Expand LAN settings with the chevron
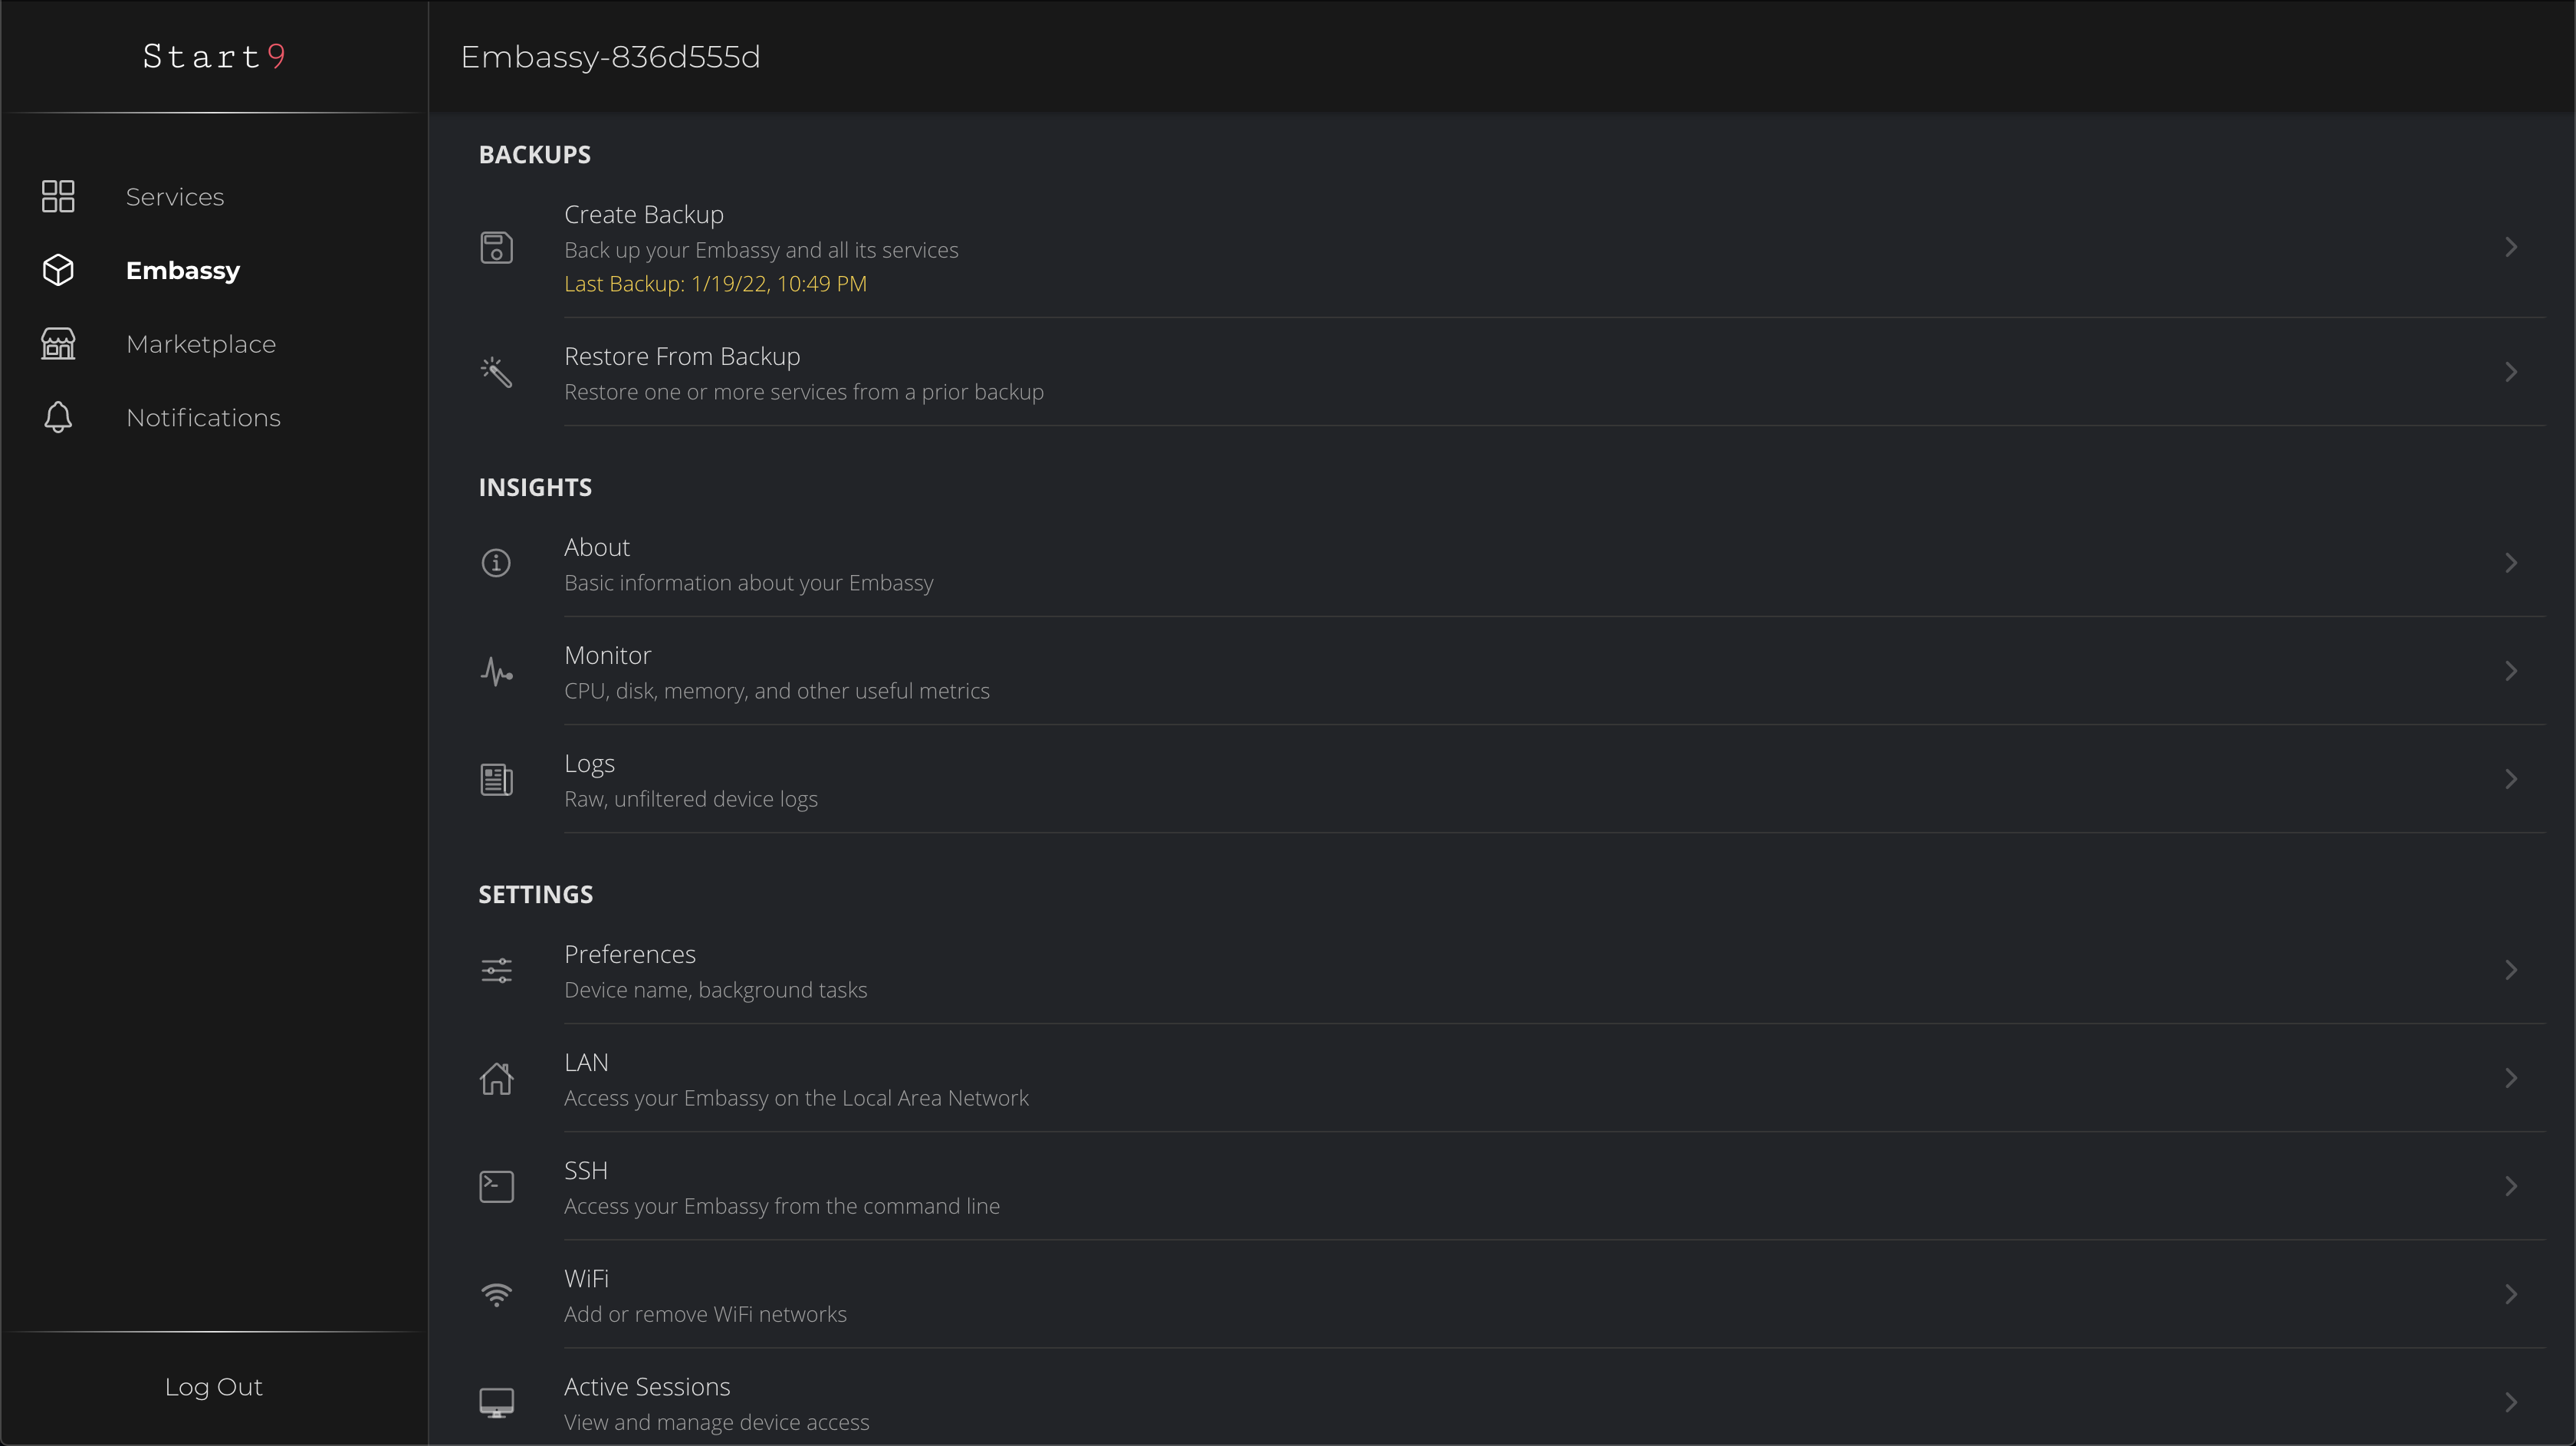This screenshot has height=1446, width=2576. [2510, 1078]
